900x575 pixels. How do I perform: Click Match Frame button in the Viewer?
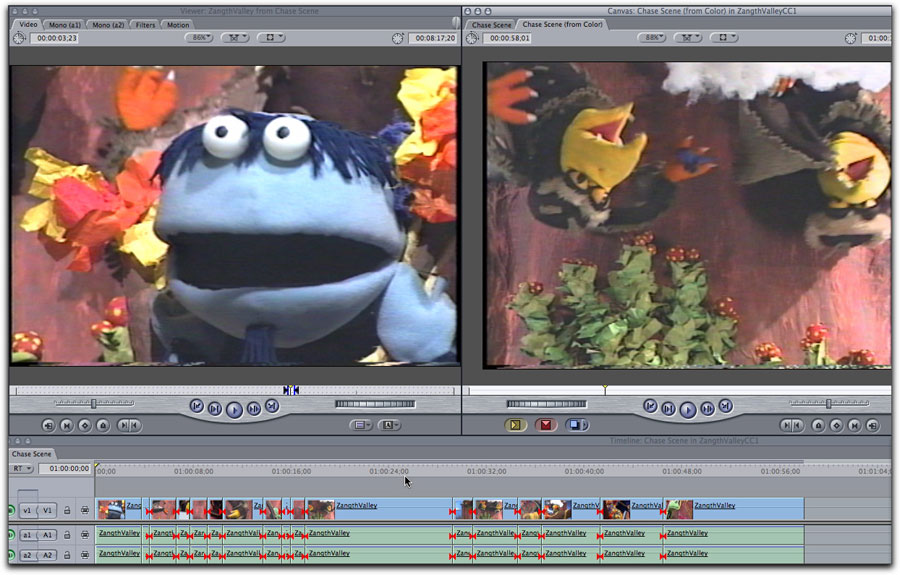47,425
